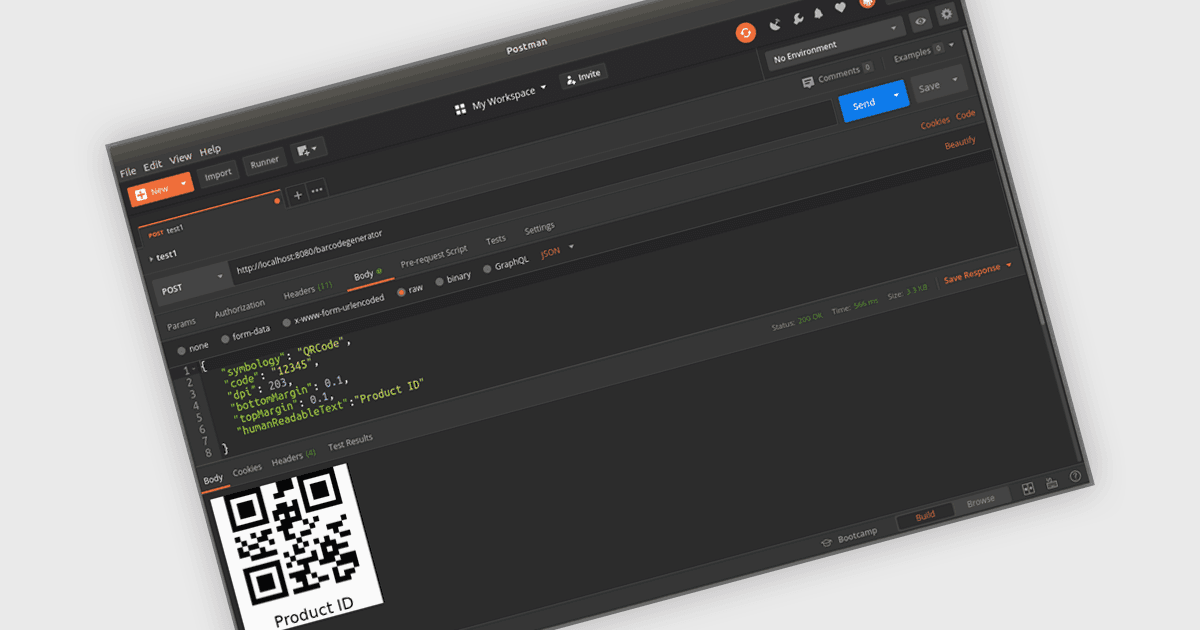Open the My Workspace dropdown
Image resolution: width=1200 pixels, height=630 pixels.
point(510,97)
